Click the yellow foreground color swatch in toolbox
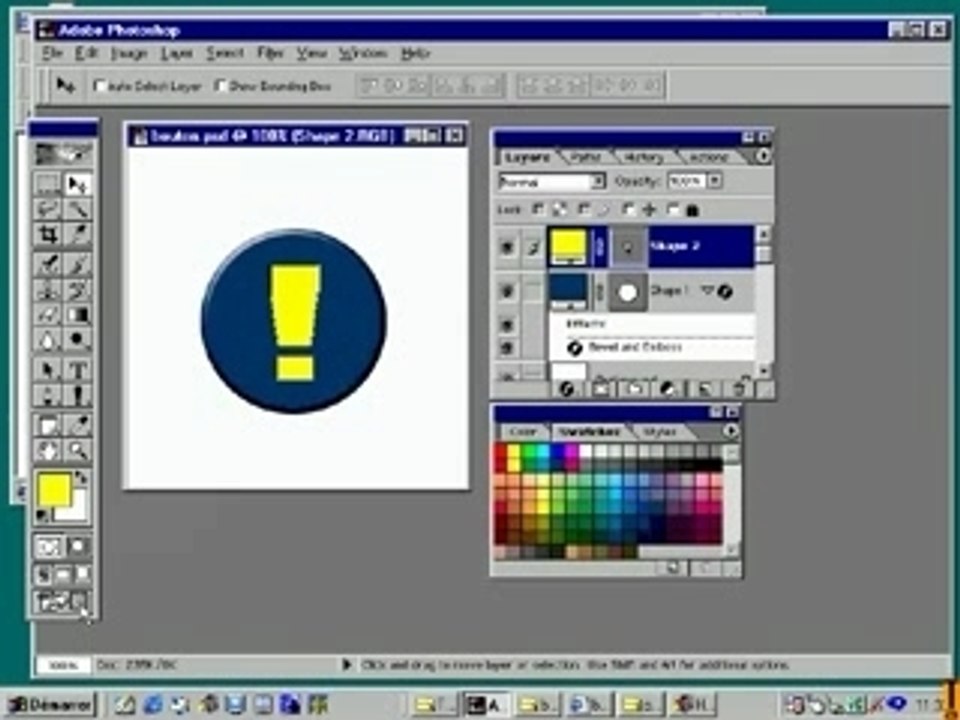The height and width of the screenshot is (720, 960). click(53, 490)
